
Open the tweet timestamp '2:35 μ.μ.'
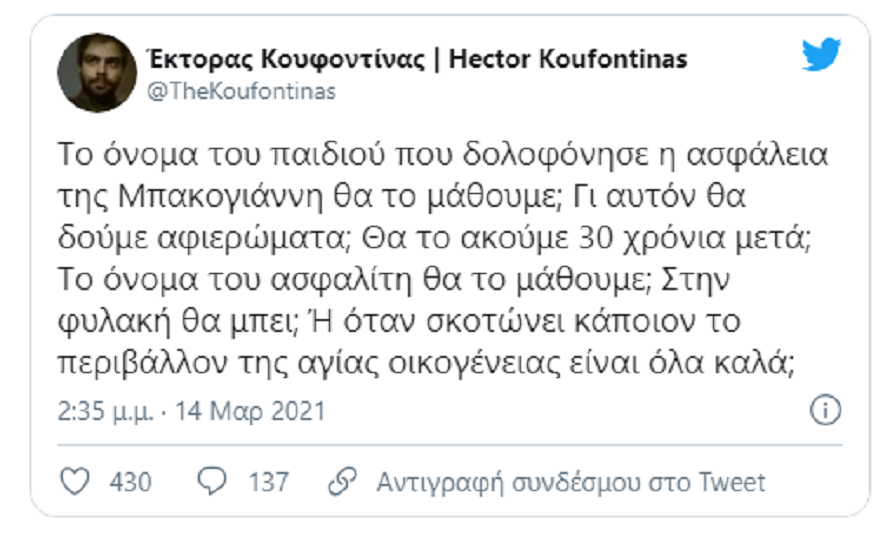tap(105, 411)
